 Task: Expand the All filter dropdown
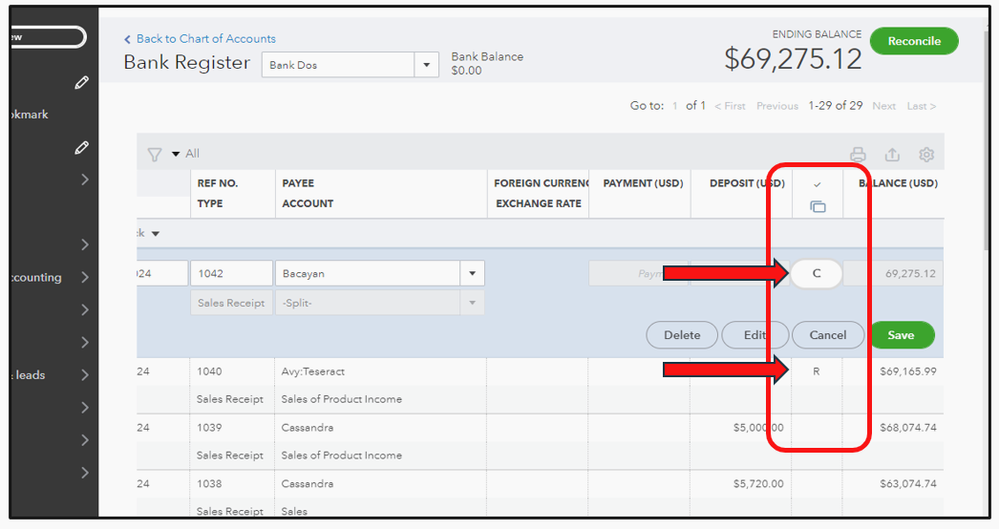(x=176, y=154)
